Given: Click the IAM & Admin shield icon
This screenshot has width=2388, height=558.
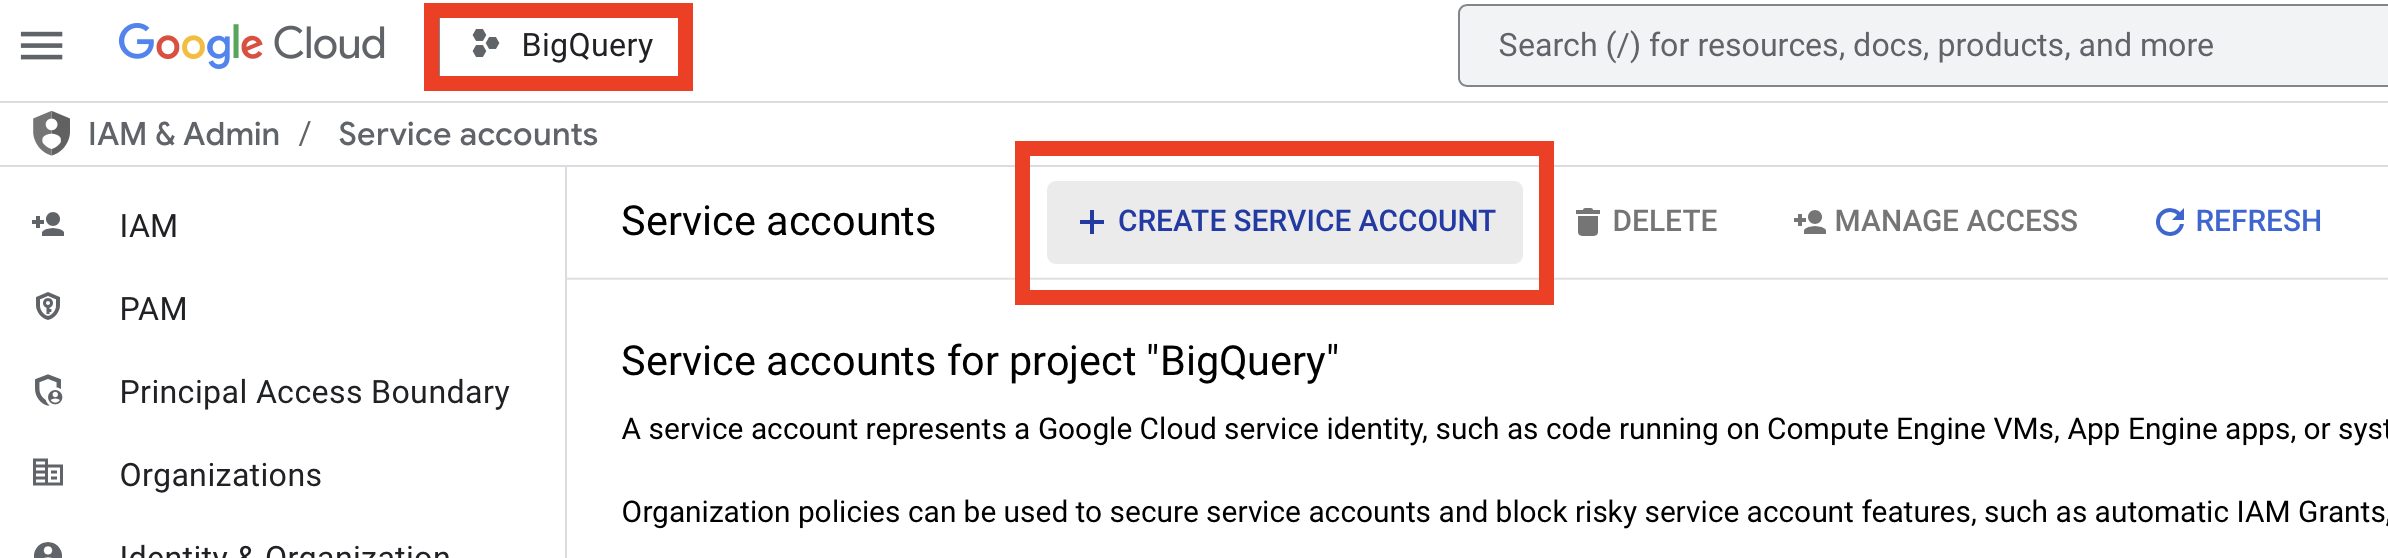Looking at the screenshot, I should (51, 134).
